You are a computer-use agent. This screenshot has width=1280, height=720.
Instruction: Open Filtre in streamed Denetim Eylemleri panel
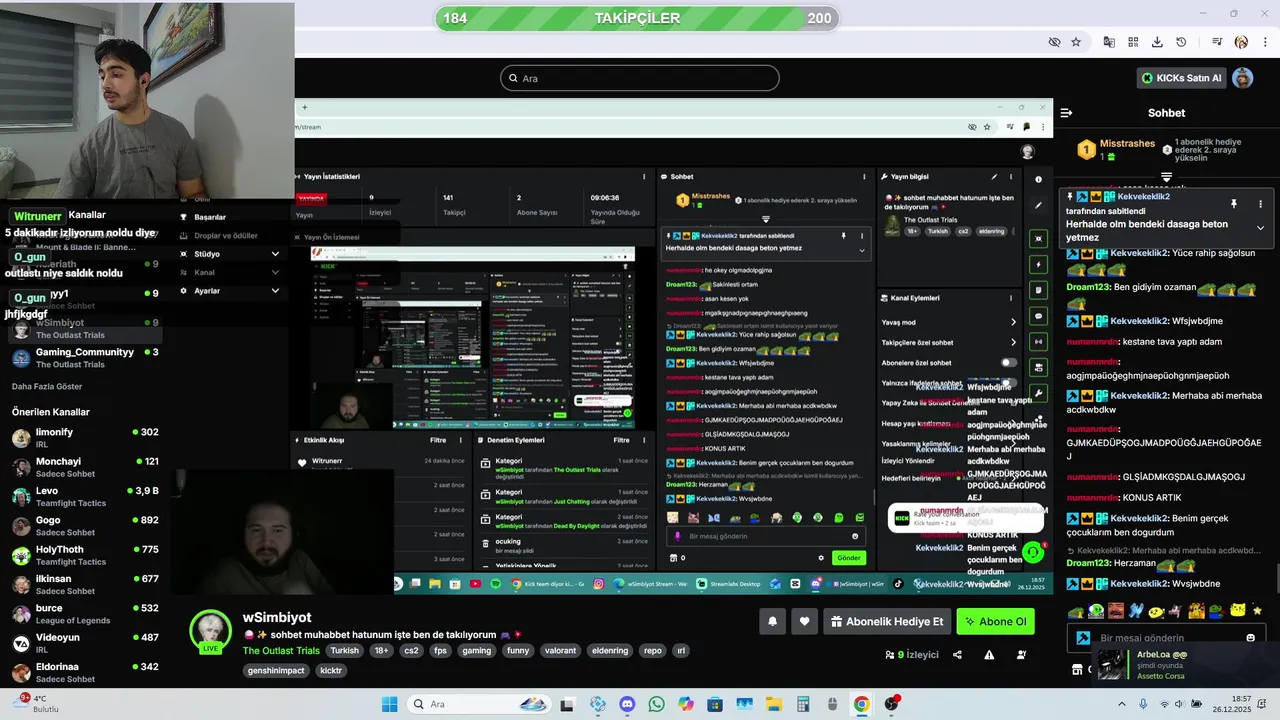point(621,440)
